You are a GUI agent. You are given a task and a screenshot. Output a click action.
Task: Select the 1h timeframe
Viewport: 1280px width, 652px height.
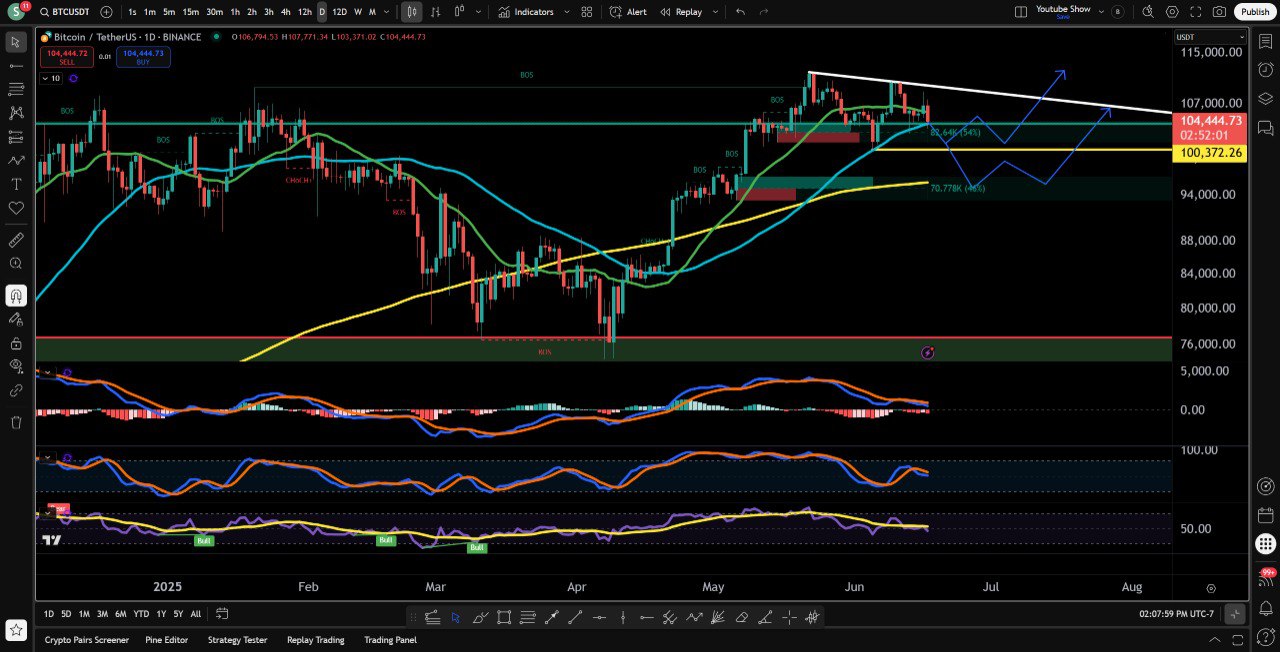coord(235,12)
